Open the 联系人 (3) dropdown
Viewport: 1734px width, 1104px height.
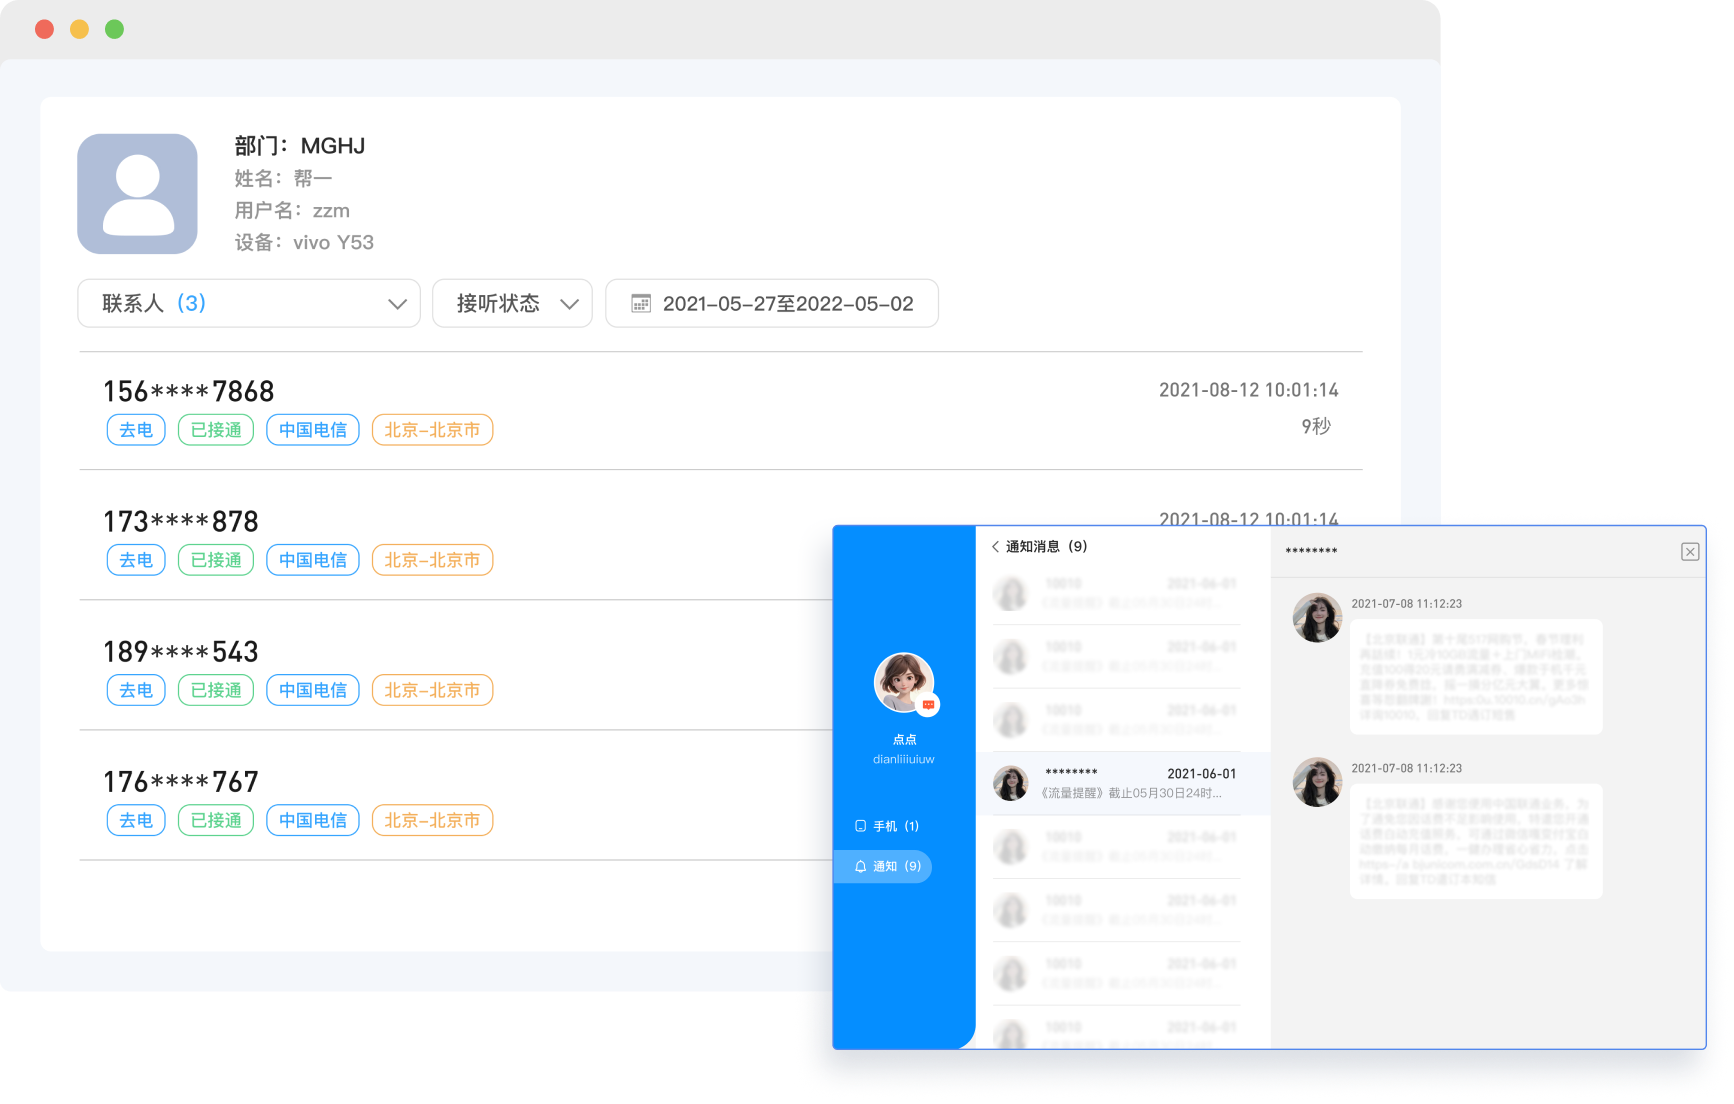coord(248,303)
